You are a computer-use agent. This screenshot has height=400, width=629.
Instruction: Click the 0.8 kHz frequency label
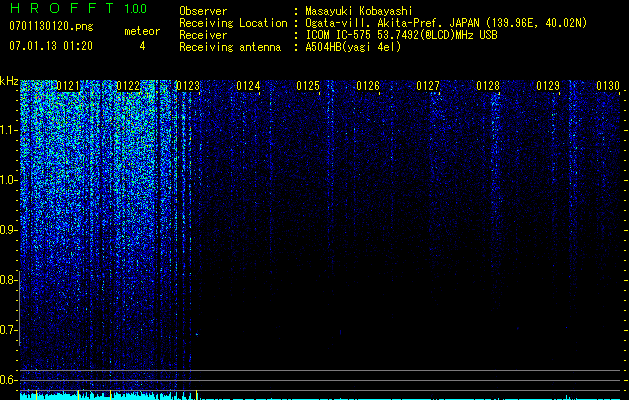[x=8, y=280]
